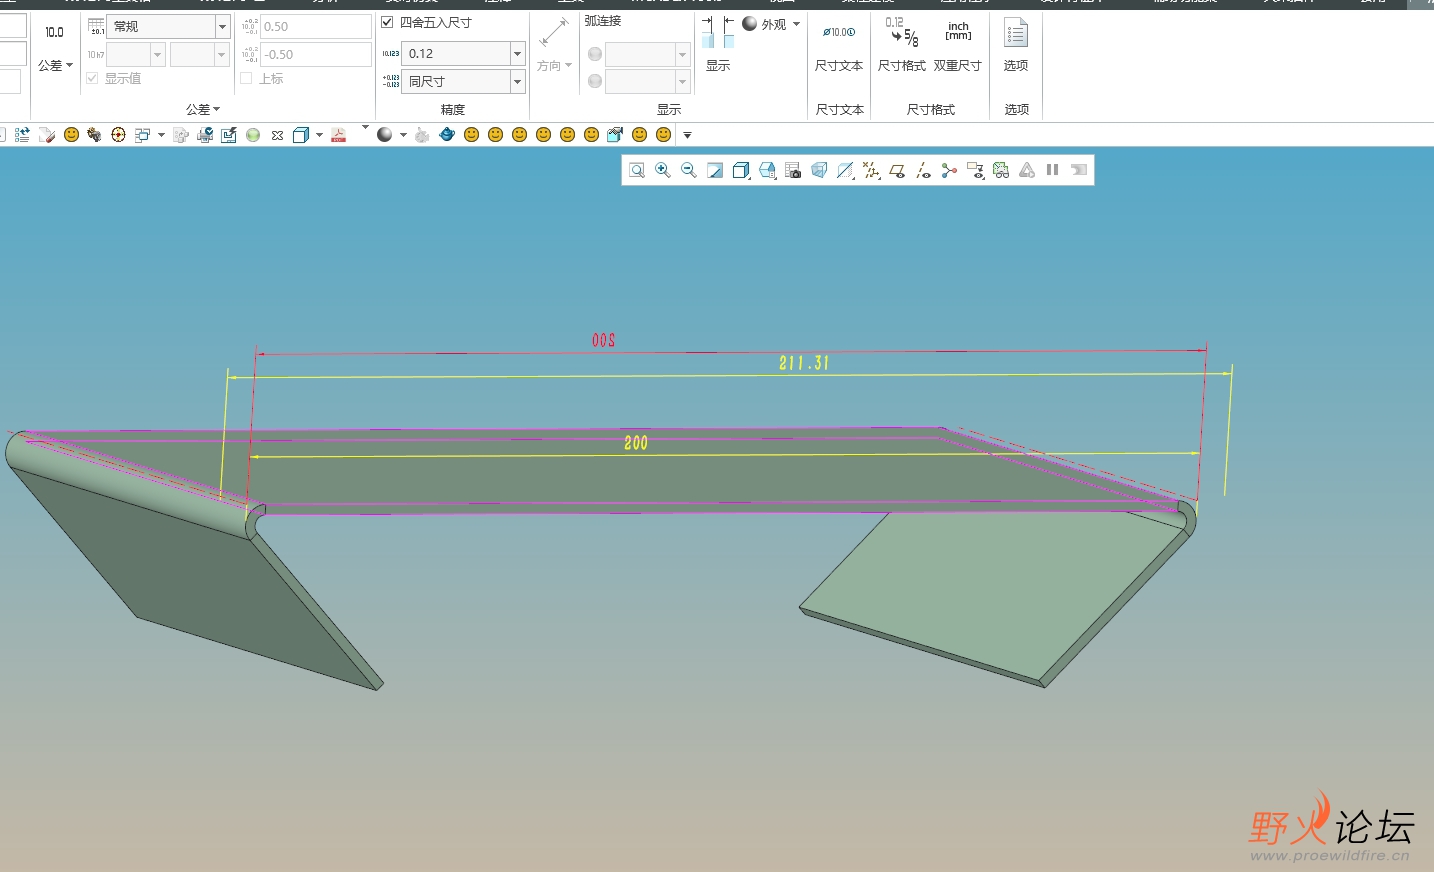
Task: Click the double-X close windows icon
Action: (277, 135)
